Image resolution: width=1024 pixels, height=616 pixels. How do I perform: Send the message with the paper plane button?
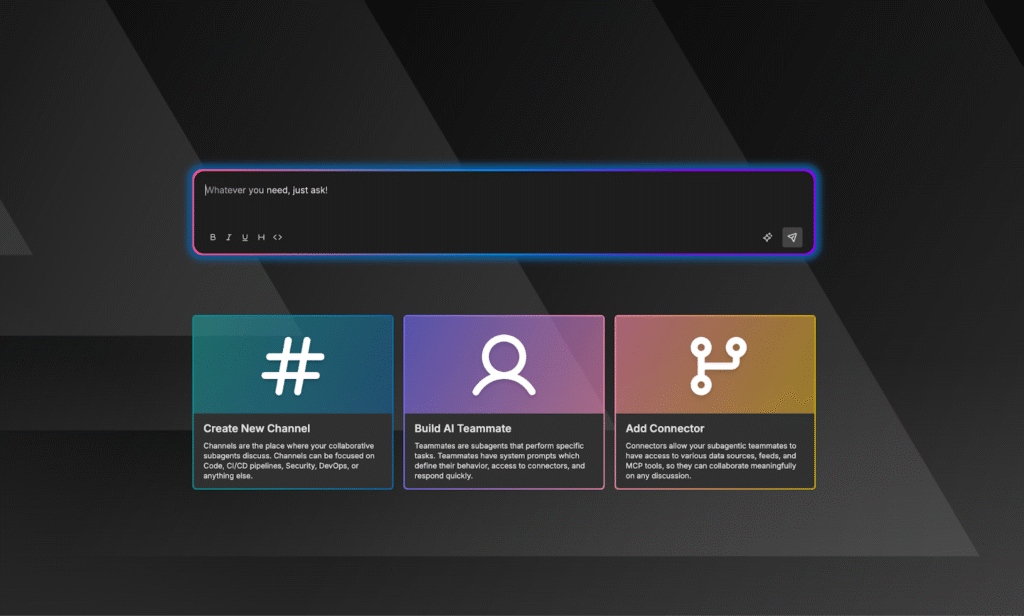(792, 237)
